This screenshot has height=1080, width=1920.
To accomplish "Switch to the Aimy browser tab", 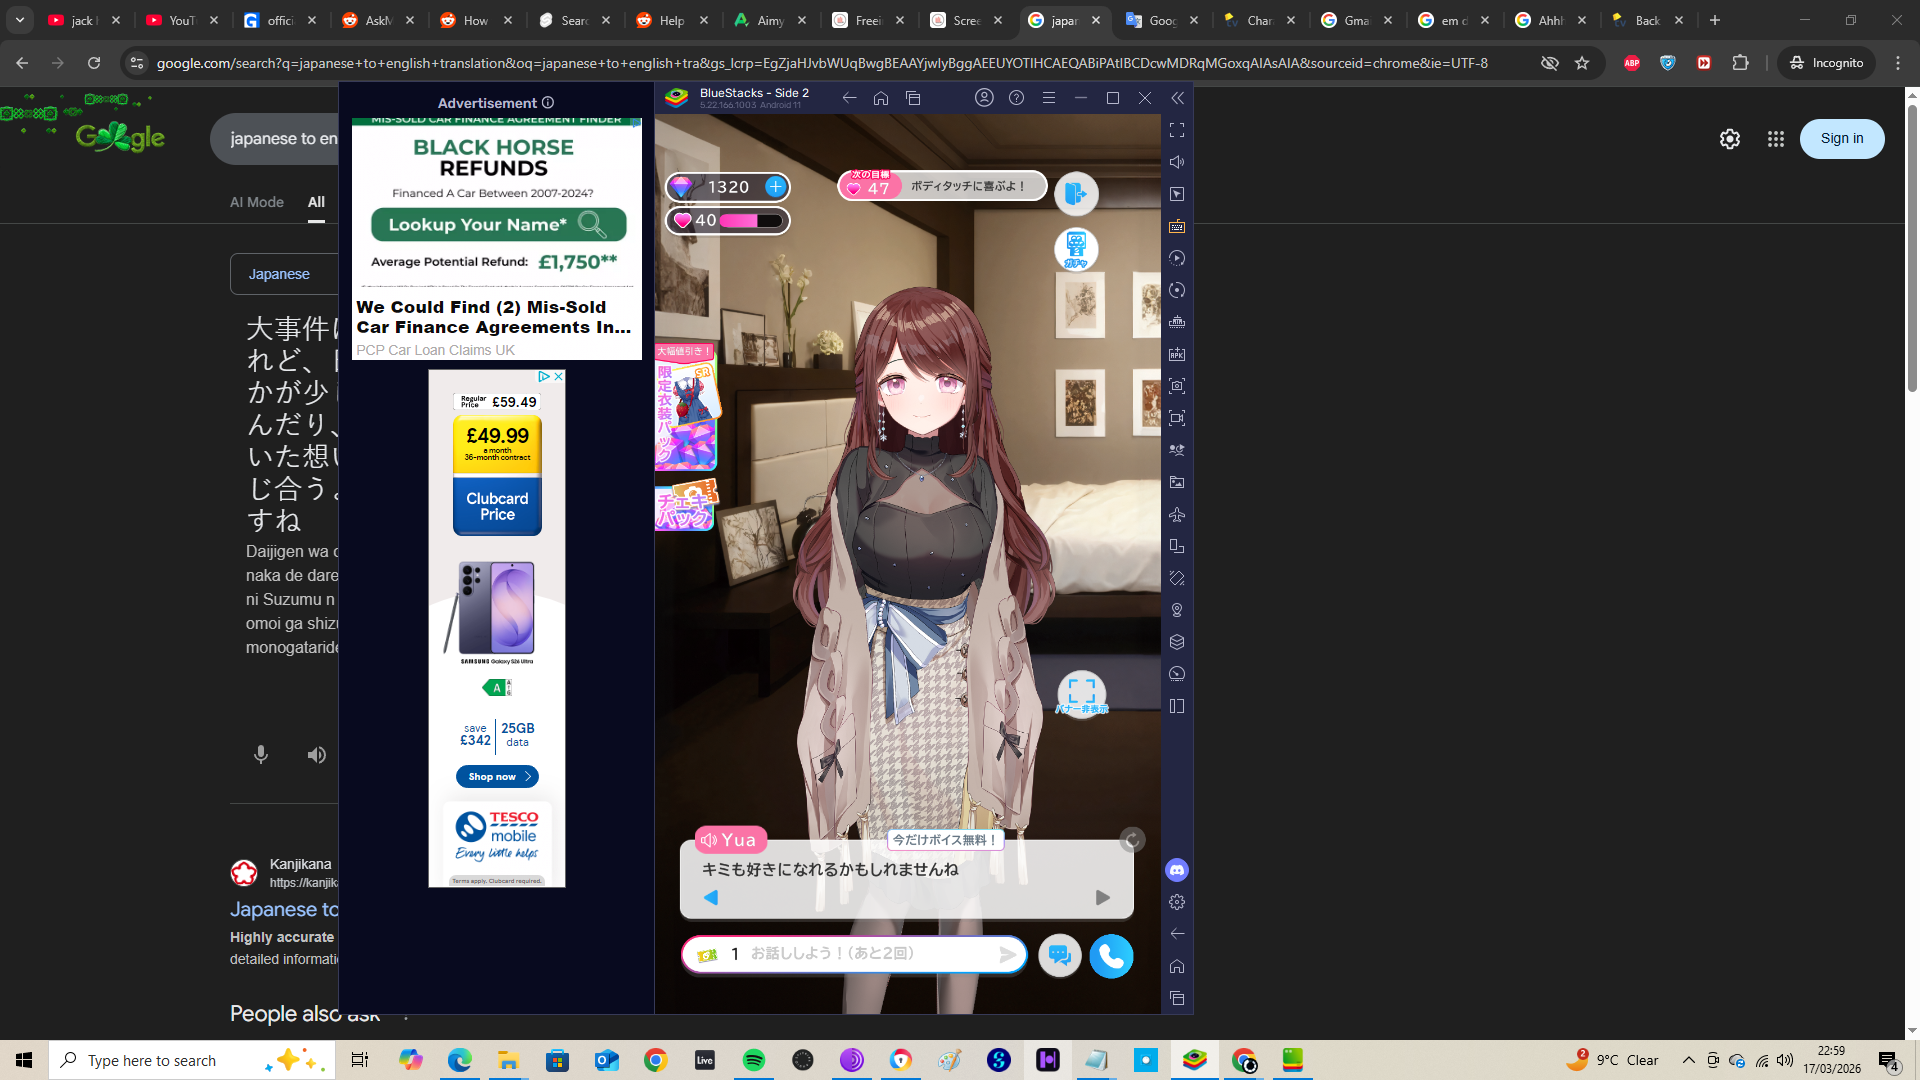I will pyautogui.click(x=770, y=20).
